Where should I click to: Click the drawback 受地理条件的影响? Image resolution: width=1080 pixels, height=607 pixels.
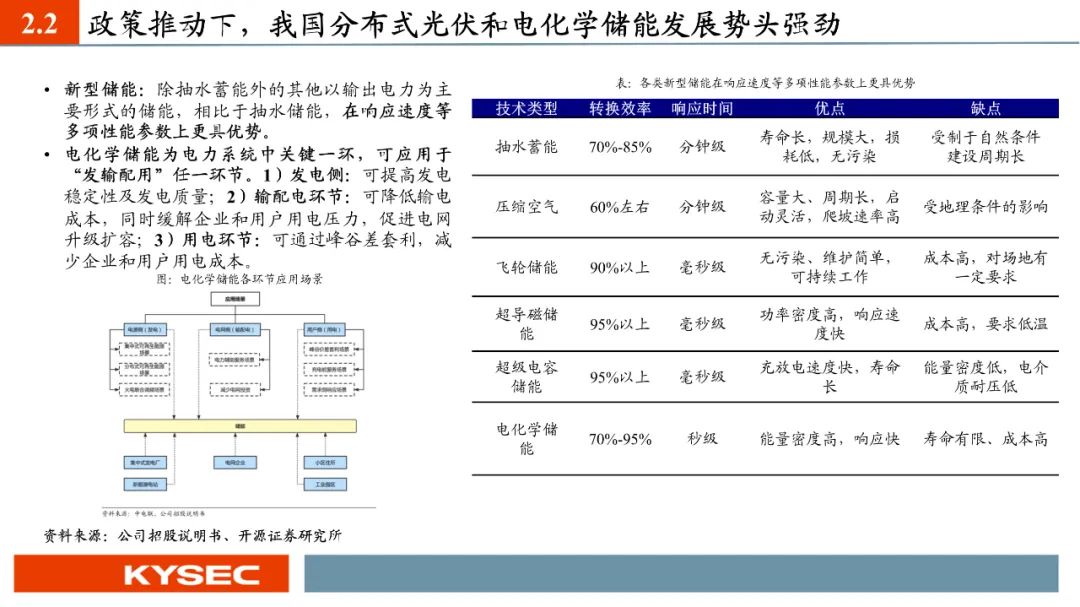click(x=986, y=207)
